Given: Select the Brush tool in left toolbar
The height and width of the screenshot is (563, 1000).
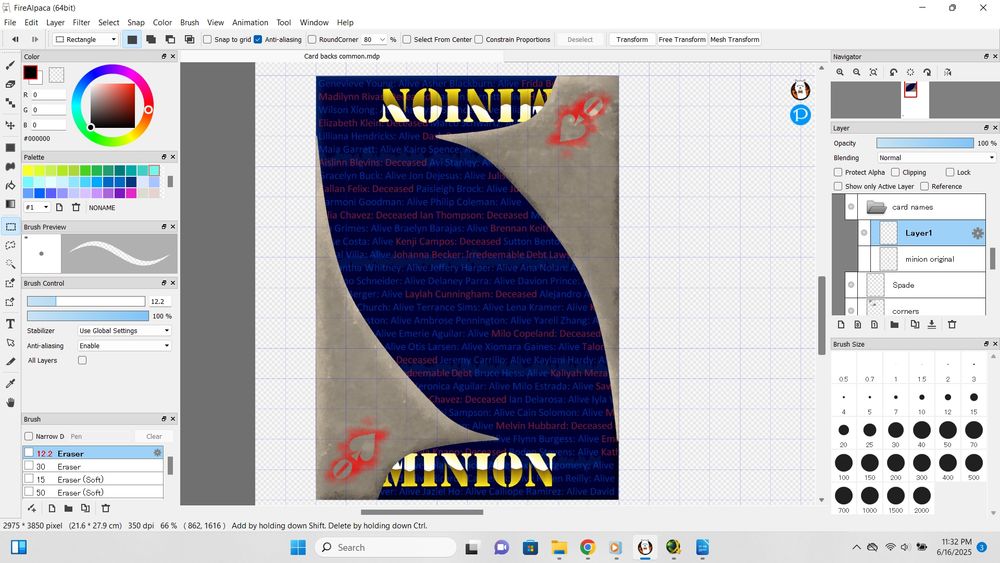Looking at the screenshot, I should [x=10, y=65].
